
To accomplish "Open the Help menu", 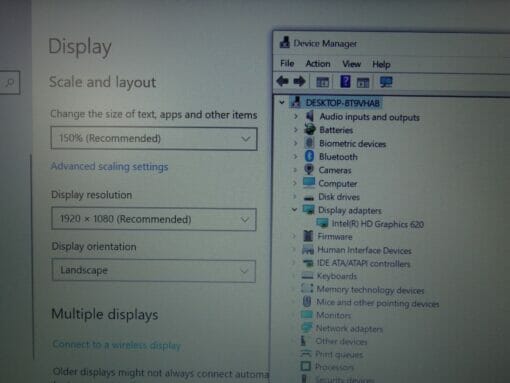I will tap(381, 64).
